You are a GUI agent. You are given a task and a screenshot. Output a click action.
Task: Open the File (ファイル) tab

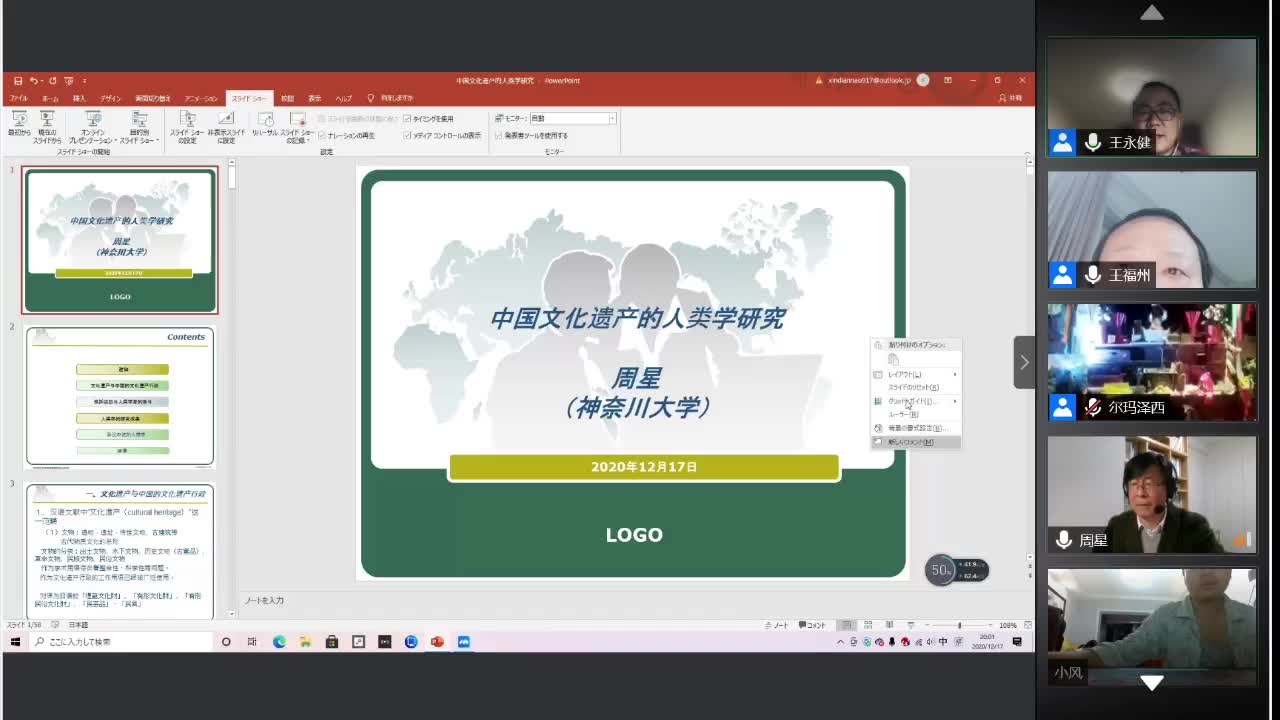18,98
